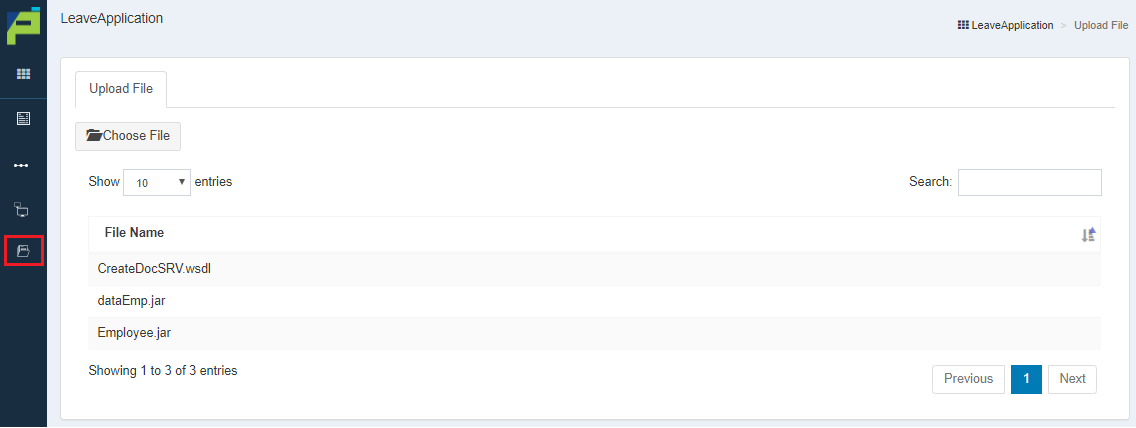Screen dimensions: 1136x428
Task: Open the file upload folder sidebar icon
Action: tap(23, 251)
